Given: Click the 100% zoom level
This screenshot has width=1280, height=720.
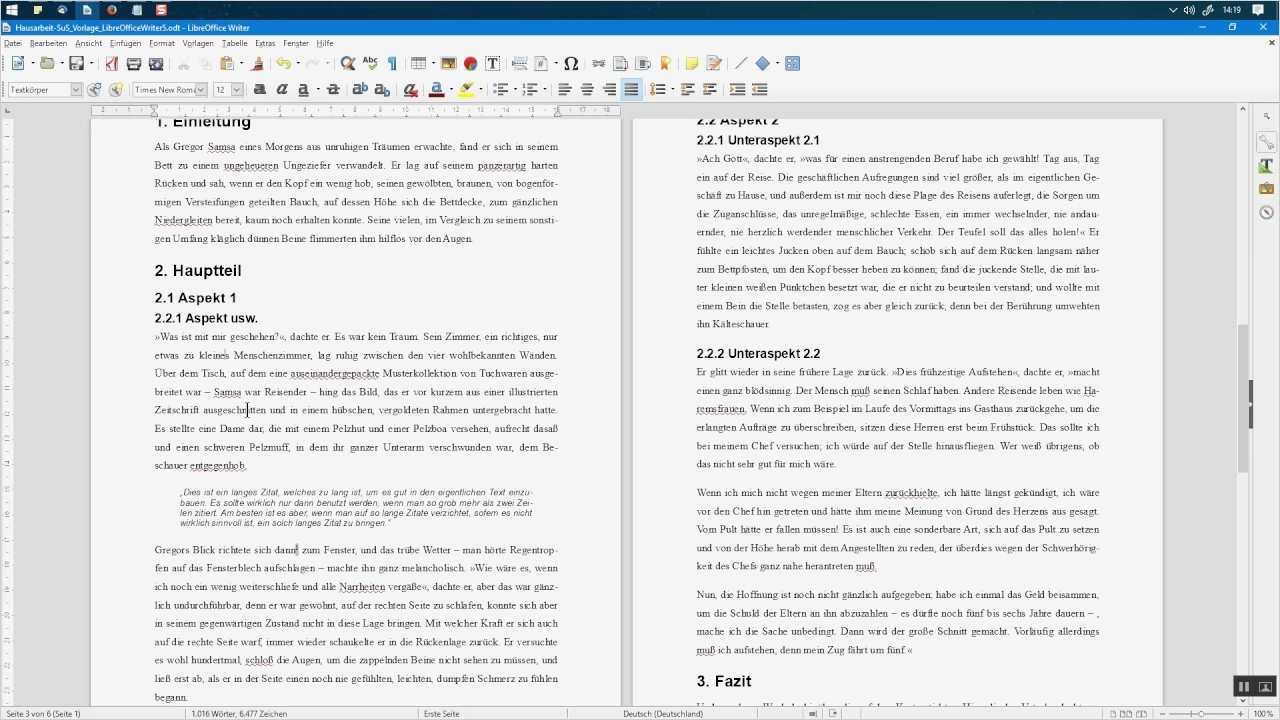Looking at the screenshot, I should point(1263,714).
